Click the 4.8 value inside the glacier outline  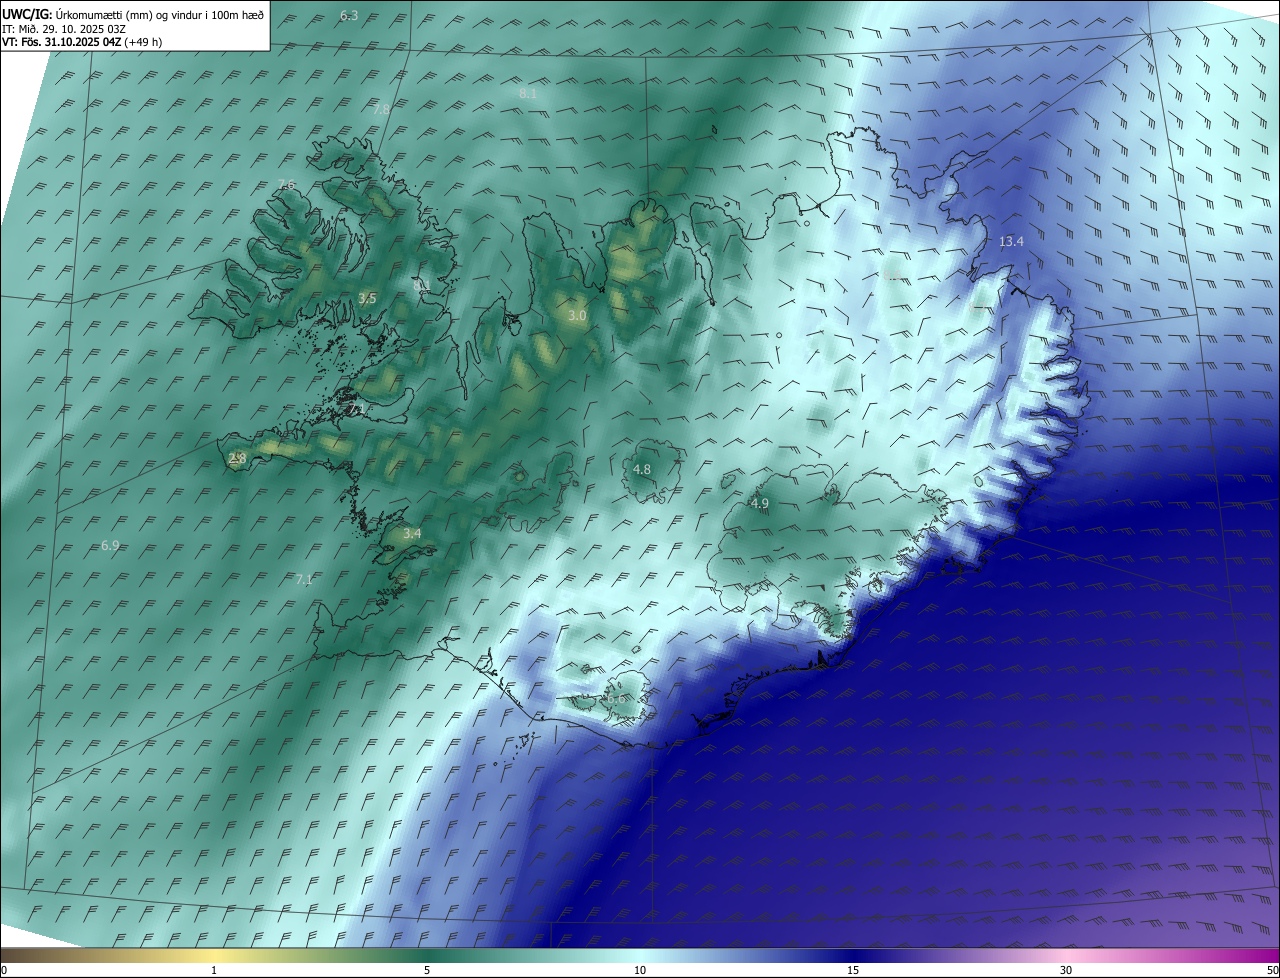click(642, 469)
